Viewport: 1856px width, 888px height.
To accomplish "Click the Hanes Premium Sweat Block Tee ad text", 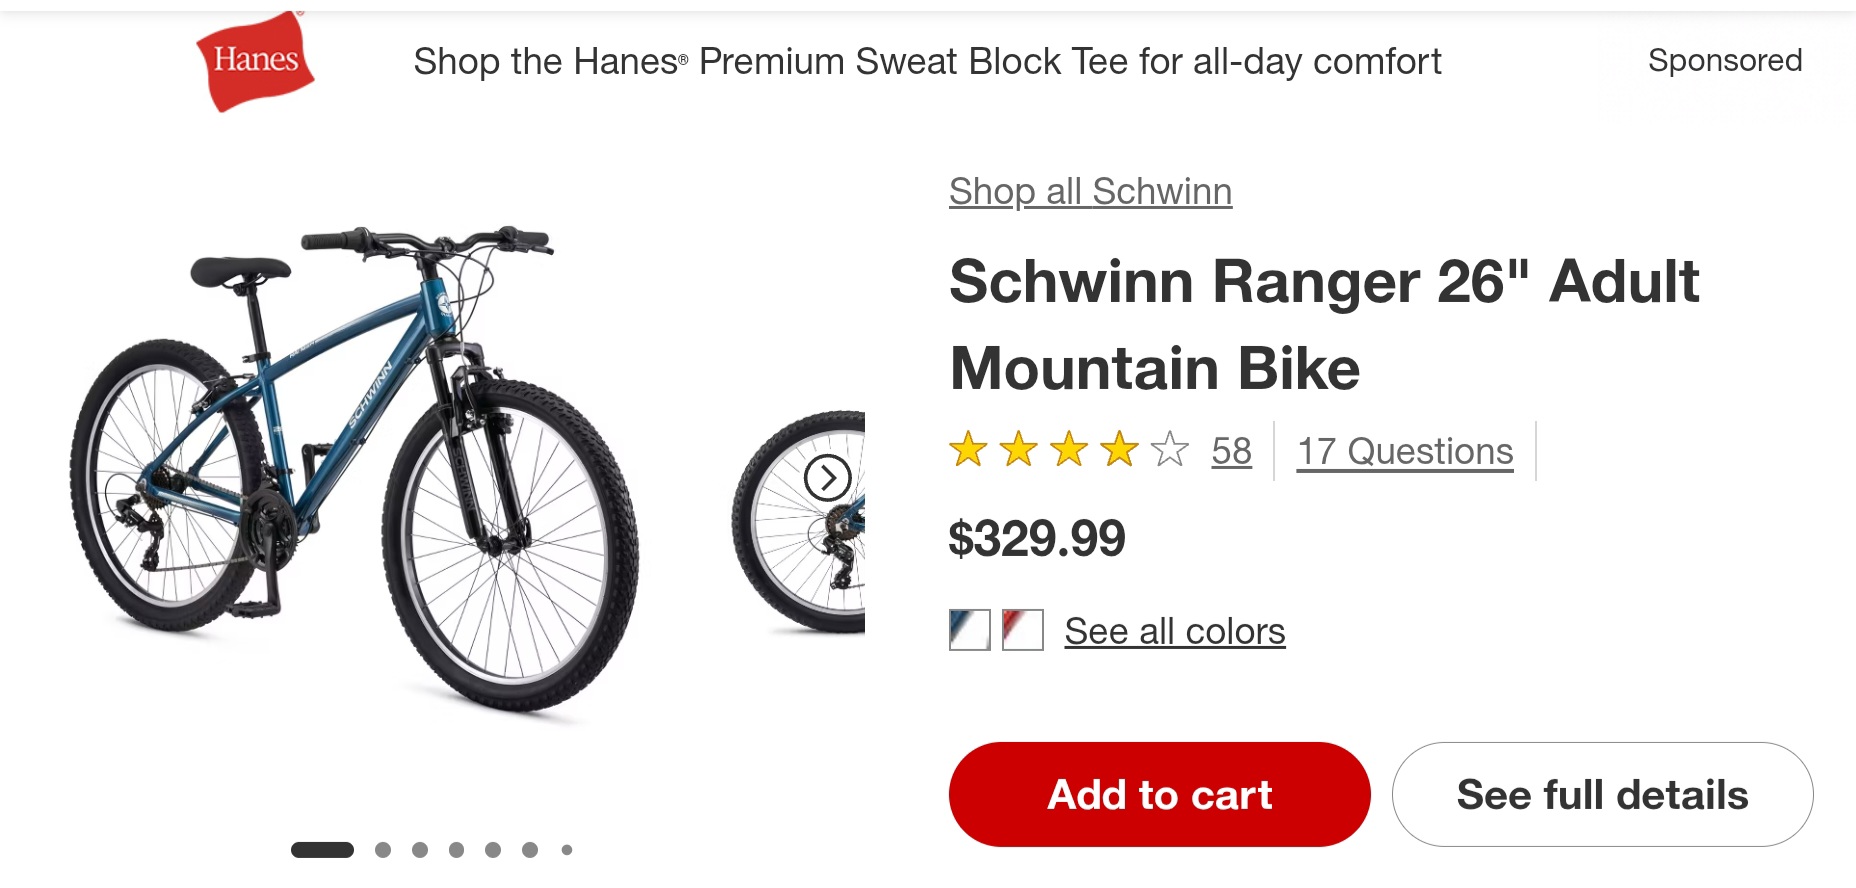I will coord(927,62).
